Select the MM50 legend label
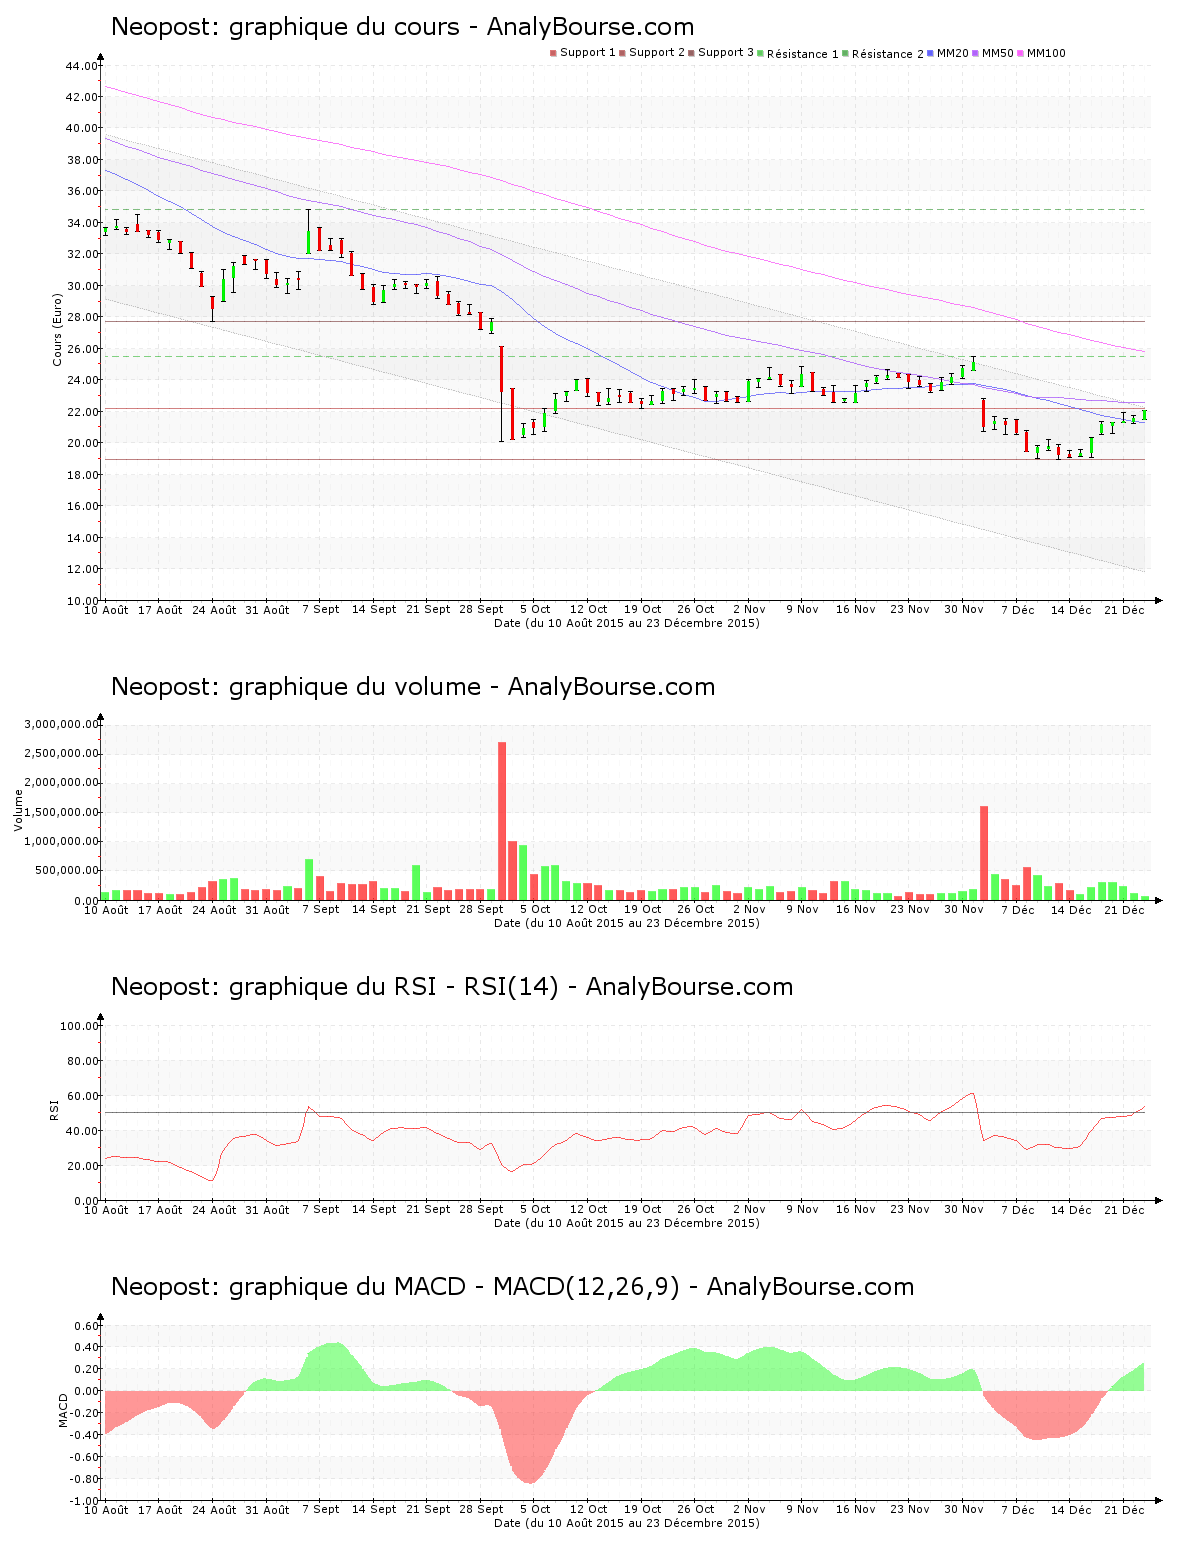1200x1550 pixels. pyautogui.click(x=998, y=52)
